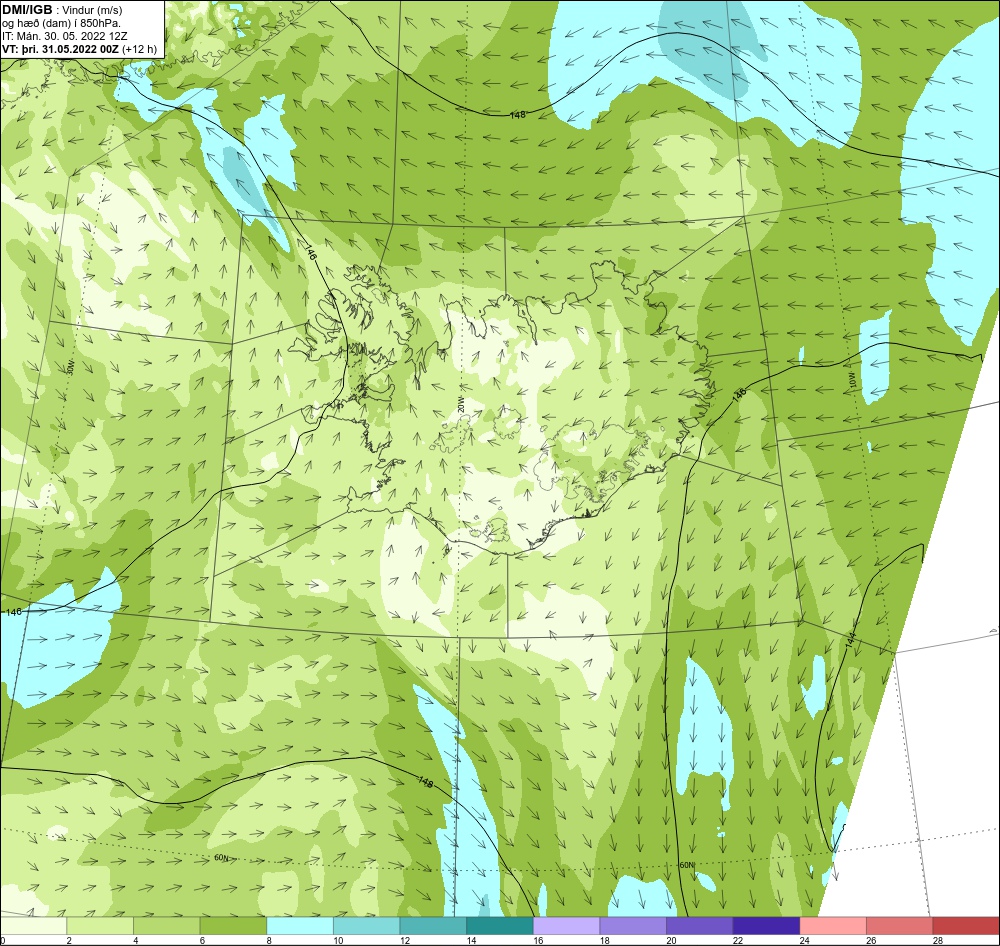Click the '146' contour label east of Iceland

point(739,394)
